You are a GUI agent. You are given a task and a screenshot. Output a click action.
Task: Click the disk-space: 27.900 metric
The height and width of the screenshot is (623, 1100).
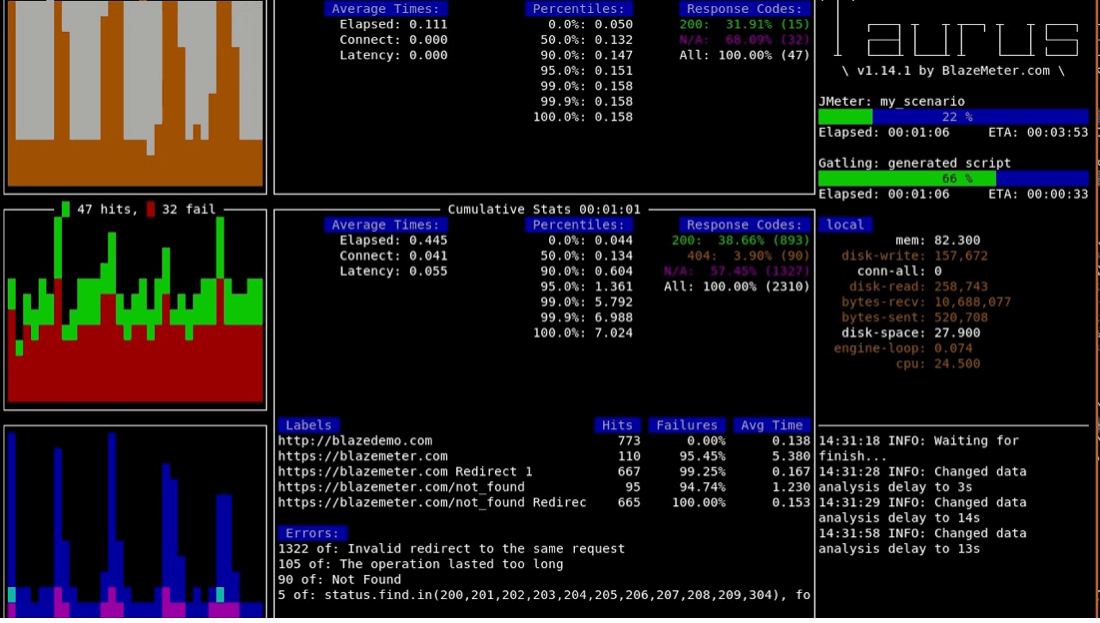tap(911, 333)
